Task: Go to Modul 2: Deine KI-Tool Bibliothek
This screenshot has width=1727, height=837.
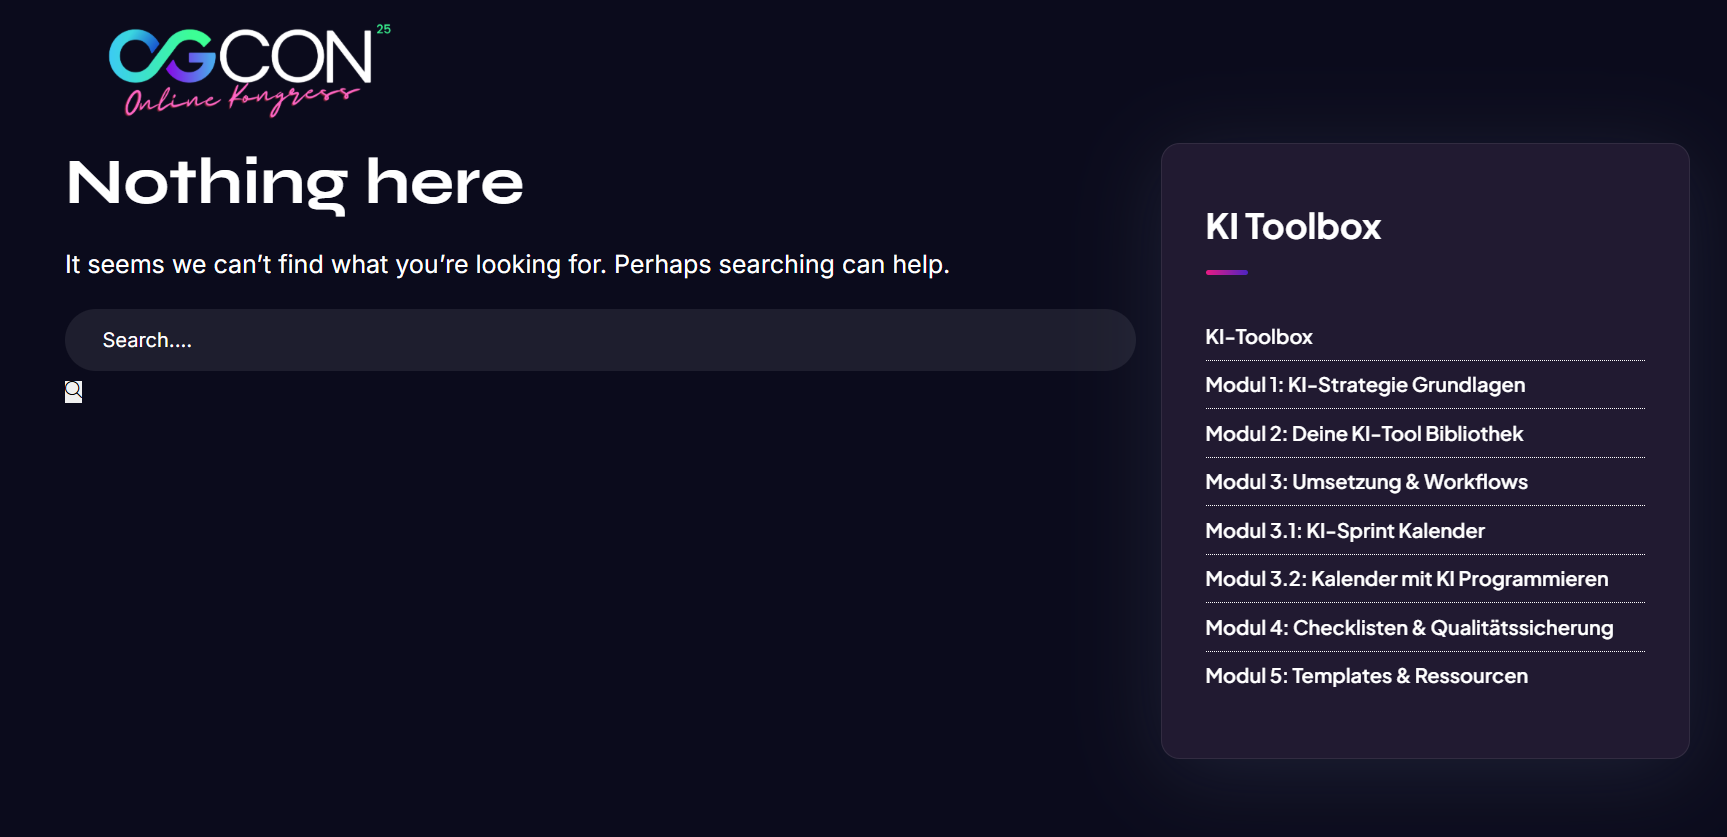Action: pyautogui.click(x=1363, y=434)
